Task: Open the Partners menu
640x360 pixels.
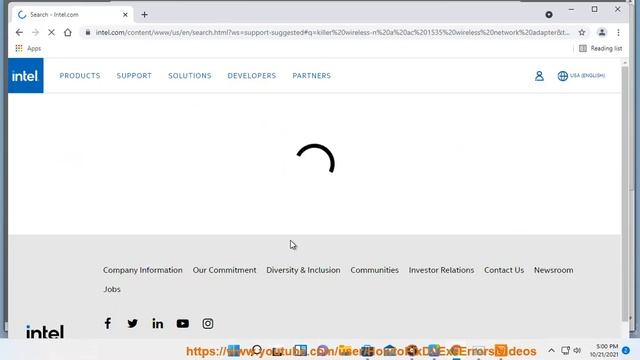Action: tap(311, 76)
